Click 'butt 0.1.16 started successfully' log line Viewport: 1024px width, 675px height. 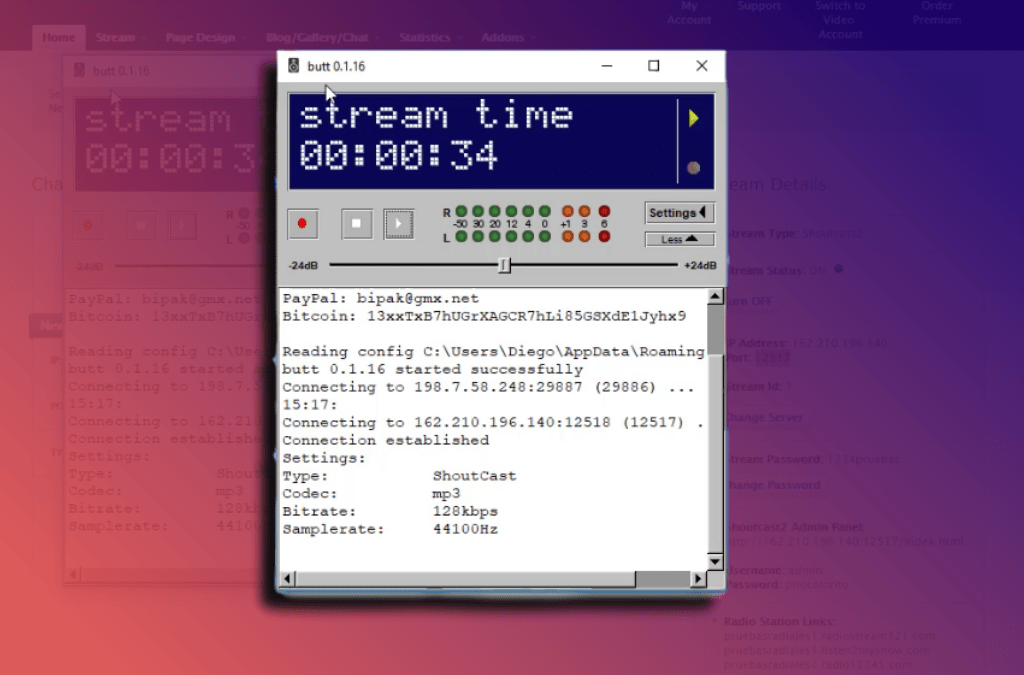coord(432,369)
